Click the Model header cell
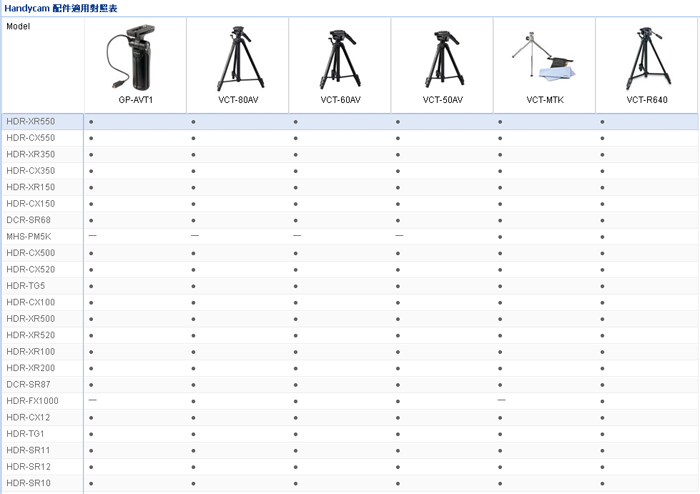Screen dimensions: 700x494 [43, 65]
